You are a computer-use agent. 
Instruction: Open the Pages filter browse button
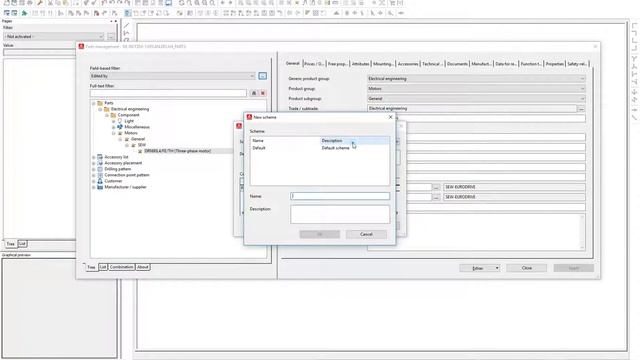coord(111,37)
